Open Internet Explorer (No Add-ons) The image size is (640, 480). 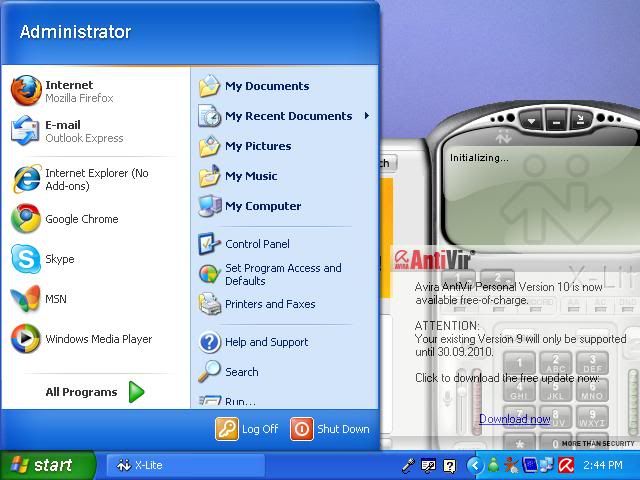[x=80, y=179]
